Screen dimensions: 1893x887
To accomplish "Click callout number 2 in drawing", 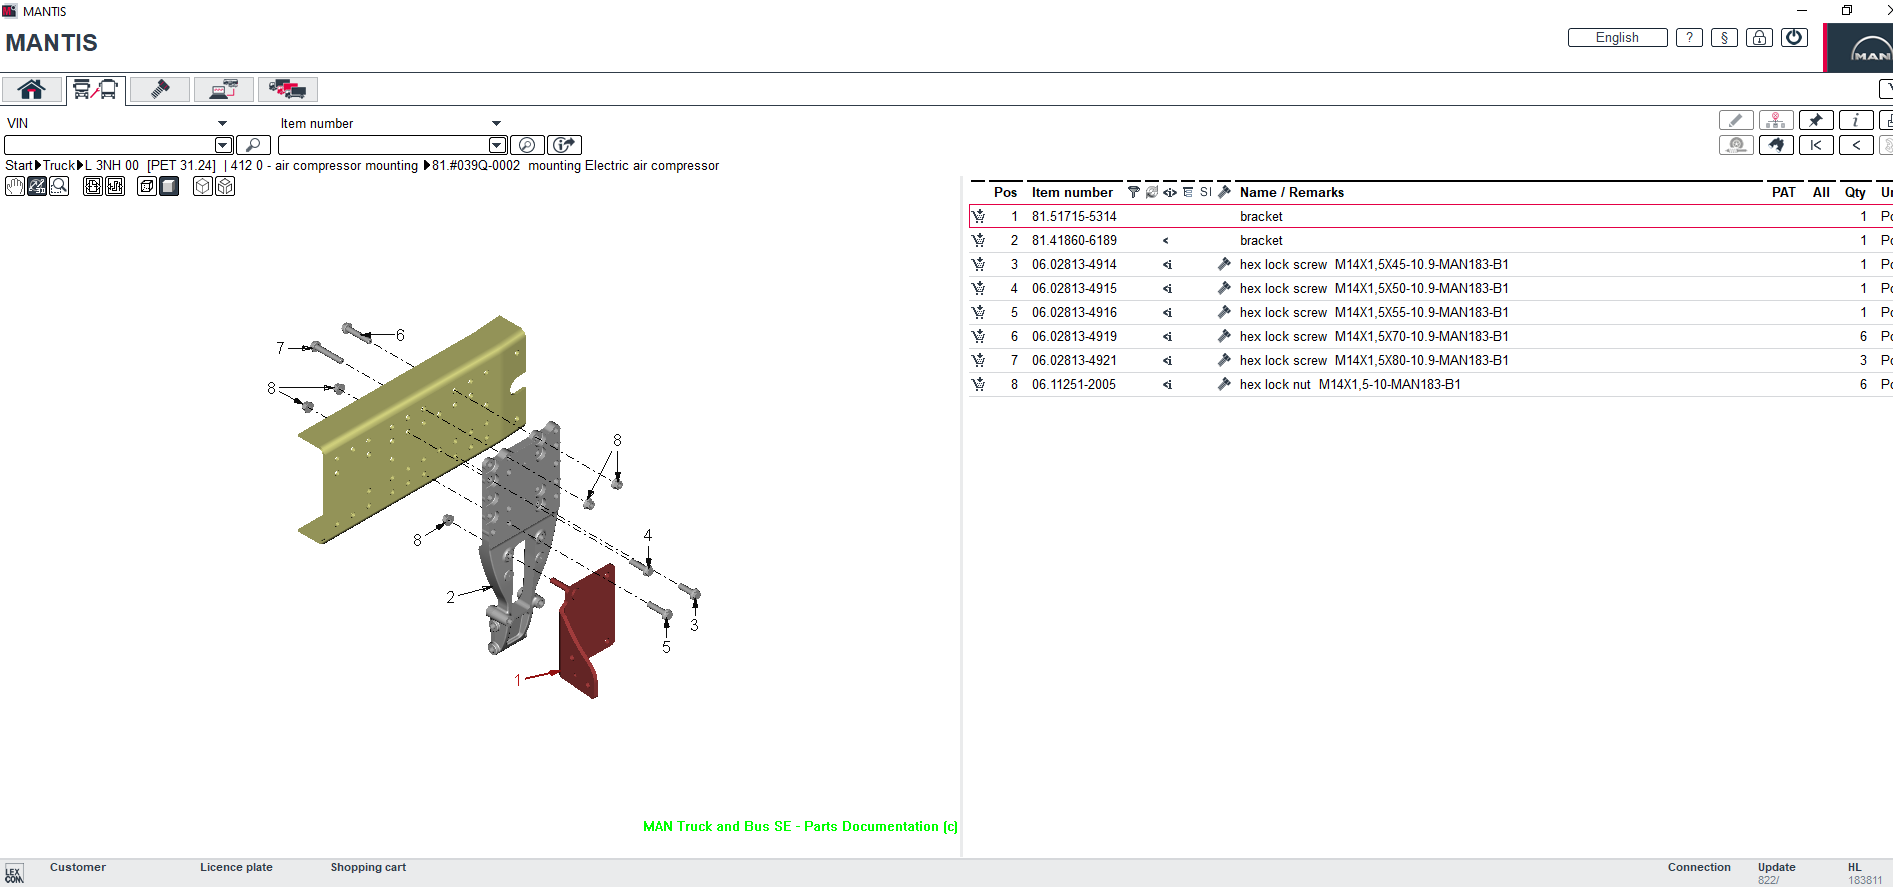I will coord(450,597).
